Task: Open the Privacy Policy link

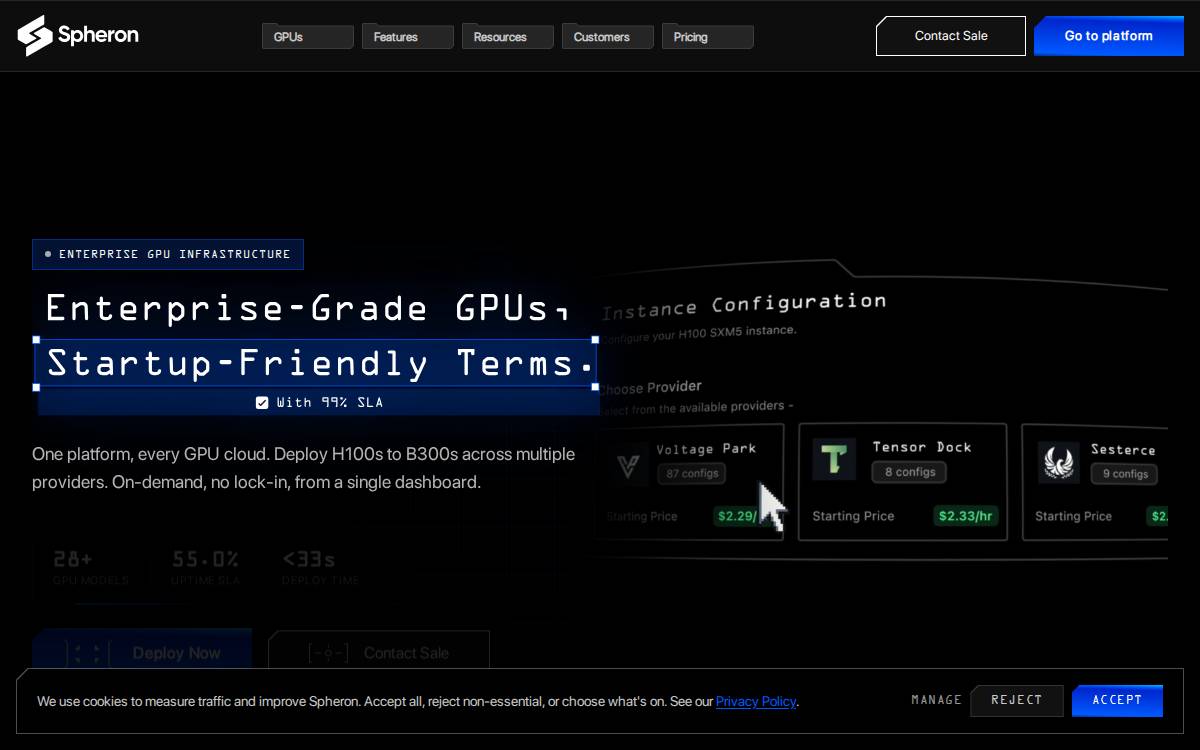Action: 756,702
